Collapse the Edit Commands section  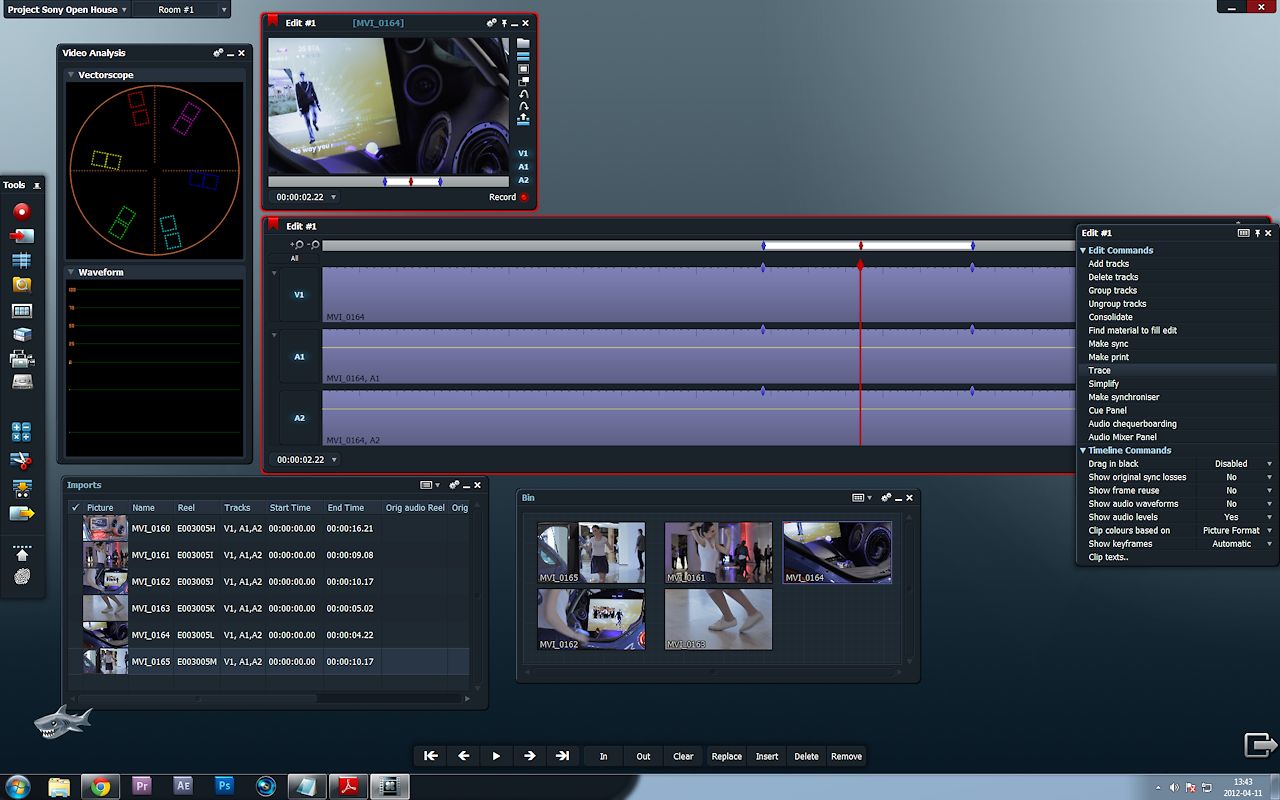point(1083,251)
